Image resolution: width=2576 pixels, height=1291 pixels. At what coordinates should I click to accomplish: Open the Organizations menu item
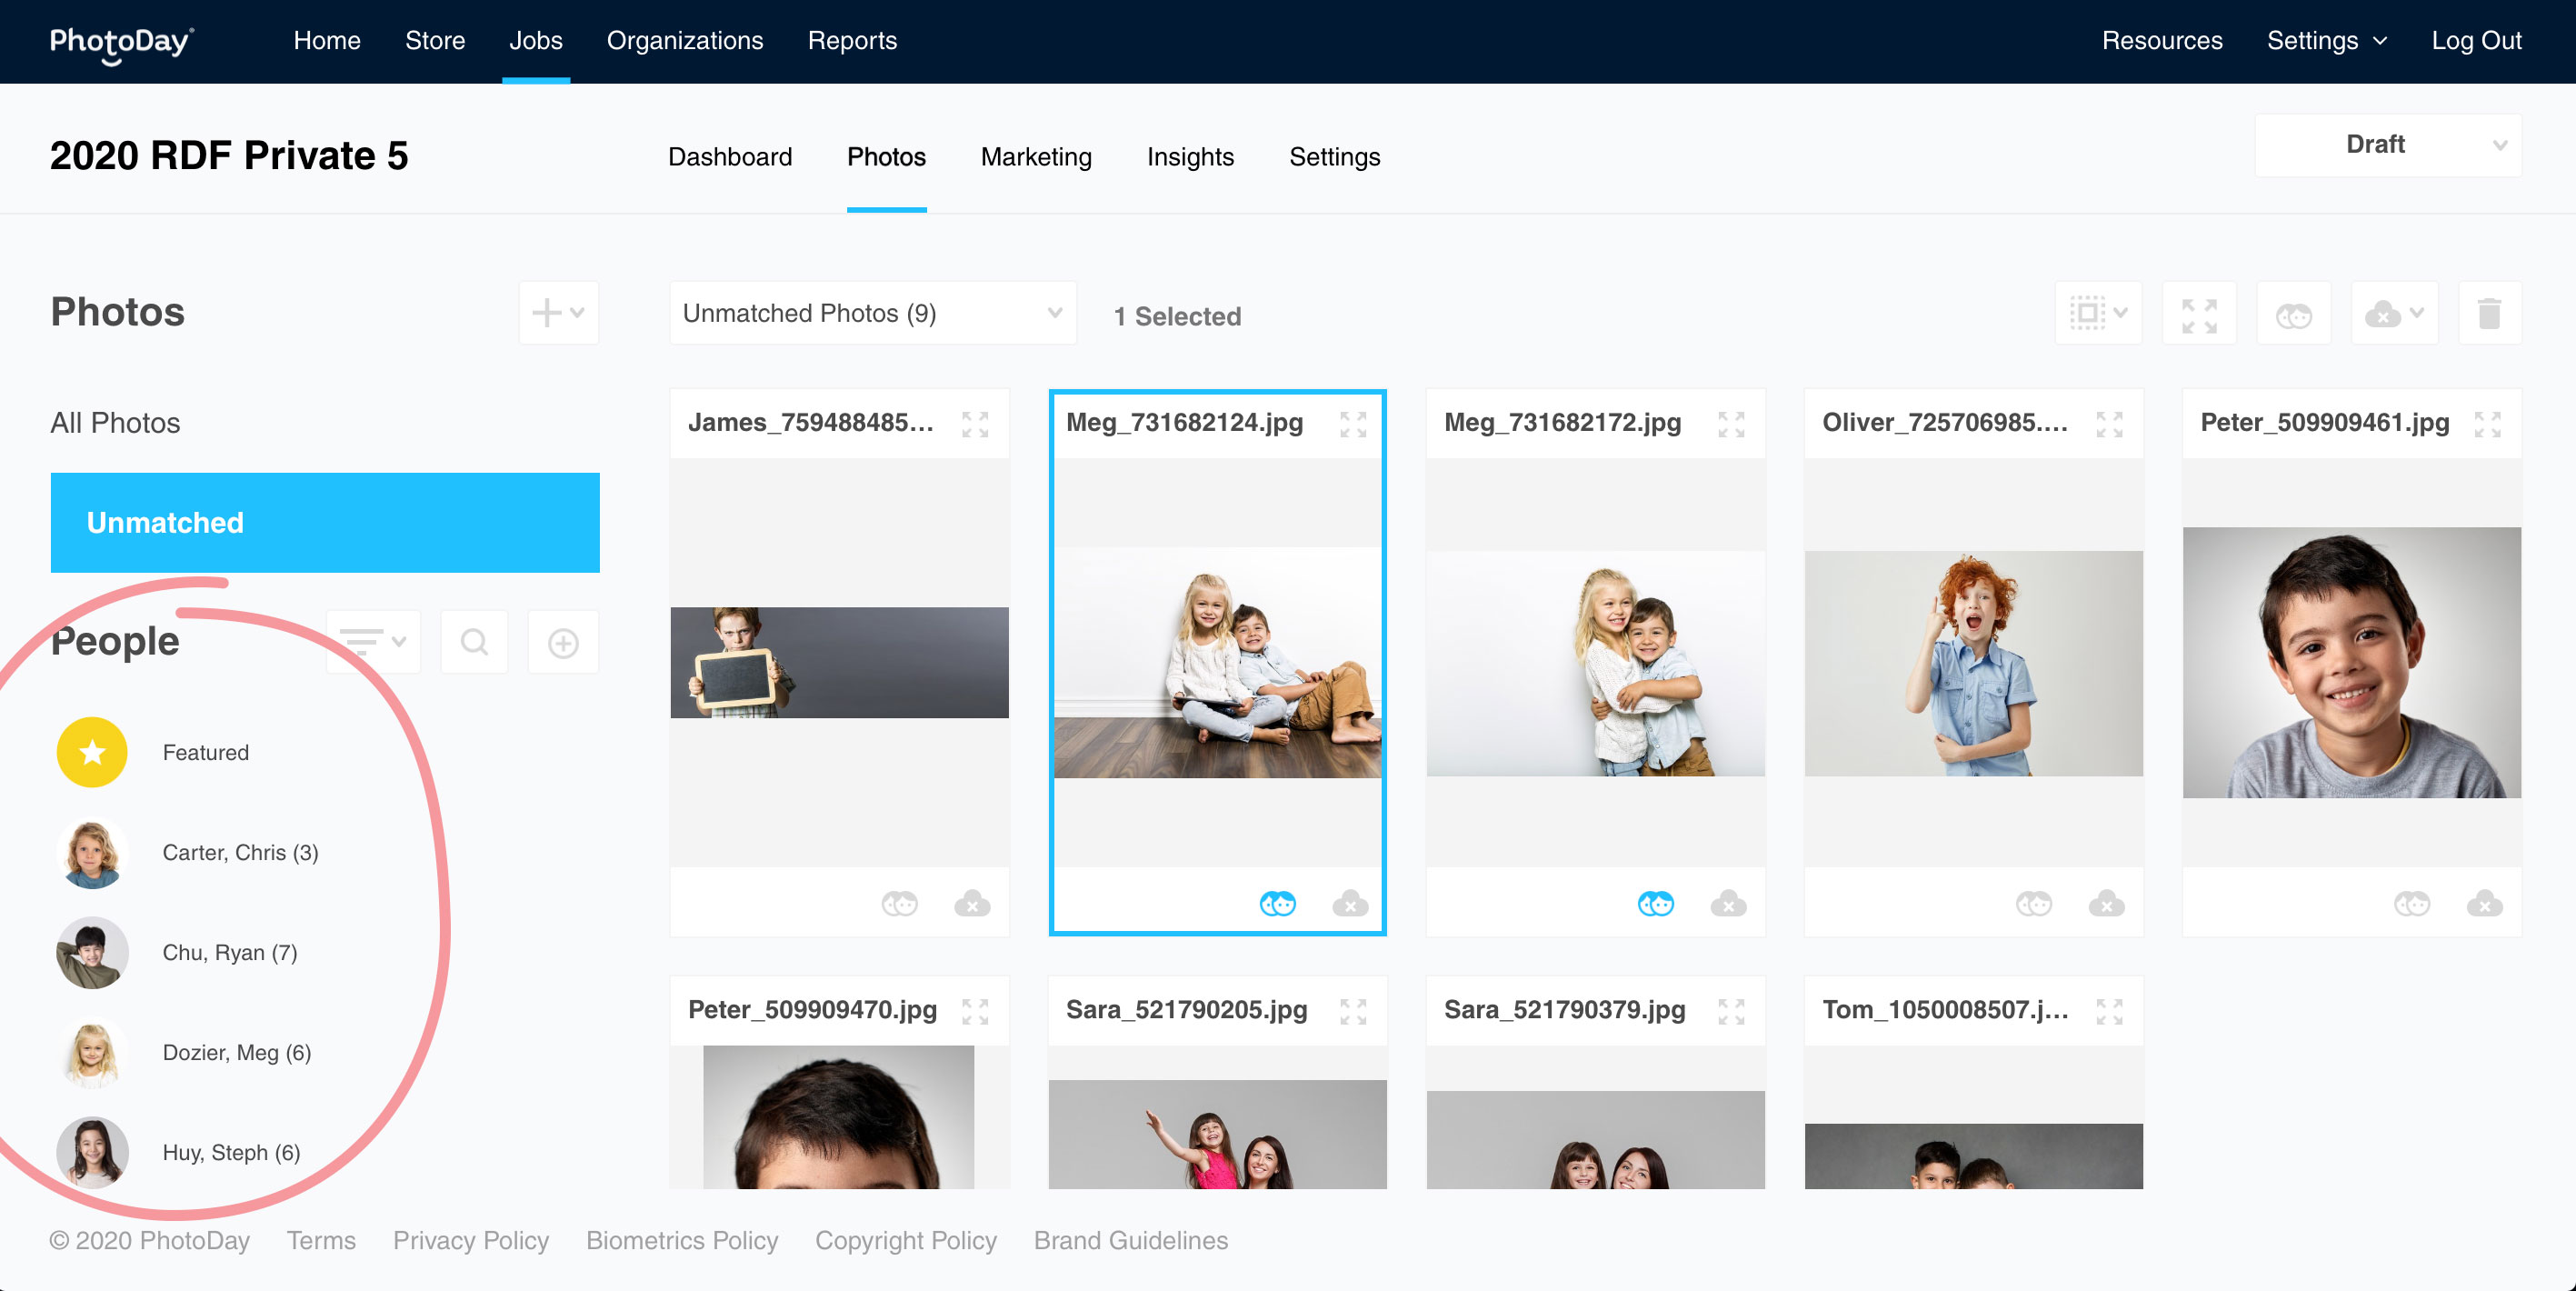(x=685, y=41)
